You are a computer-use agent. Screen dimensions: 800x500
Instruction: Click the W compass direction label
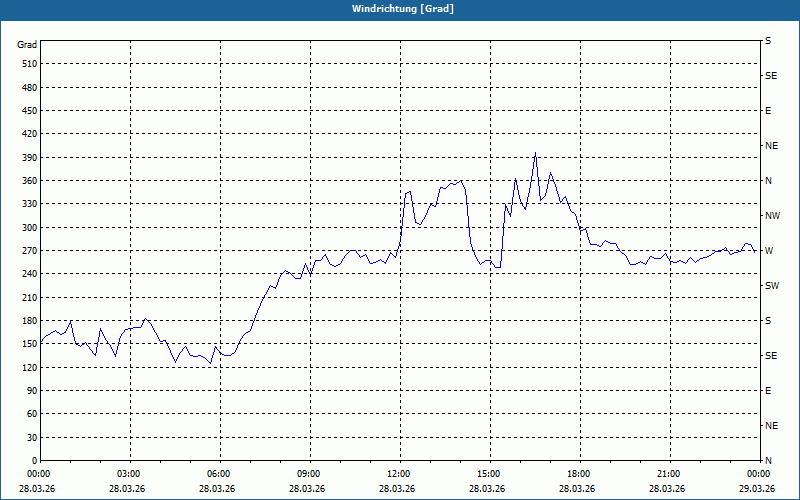pos(769,251)
